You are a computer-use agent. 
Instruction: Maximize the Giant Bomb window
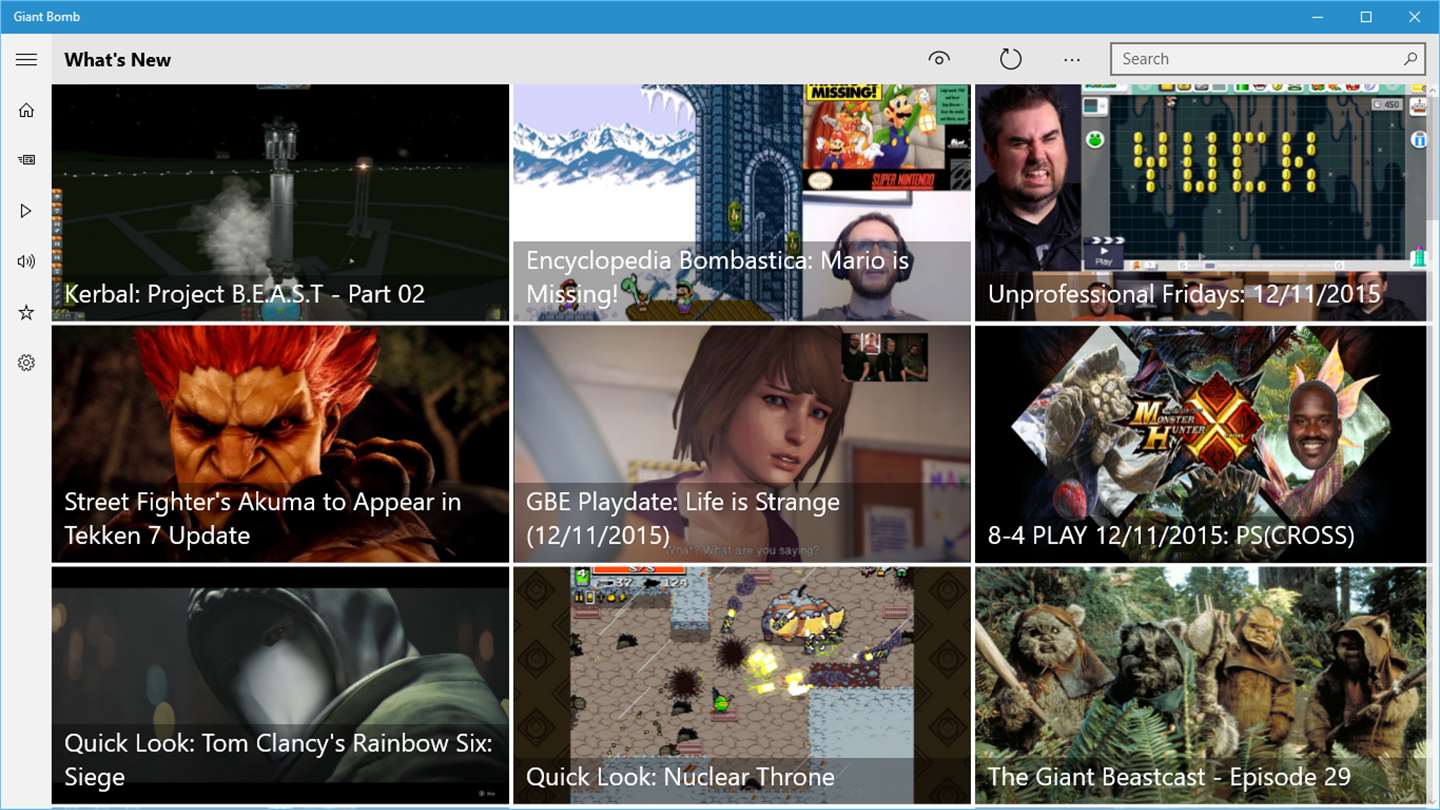[1366, 17]
